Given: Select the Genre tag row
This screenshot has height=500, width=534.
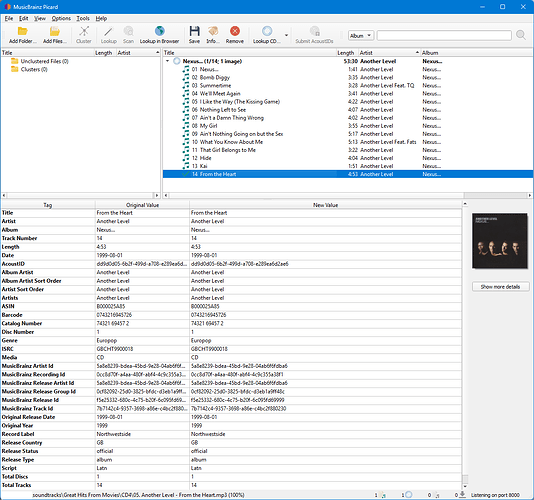Looking at the screenshot, I should pyautogui.click(x=231, y=340).
